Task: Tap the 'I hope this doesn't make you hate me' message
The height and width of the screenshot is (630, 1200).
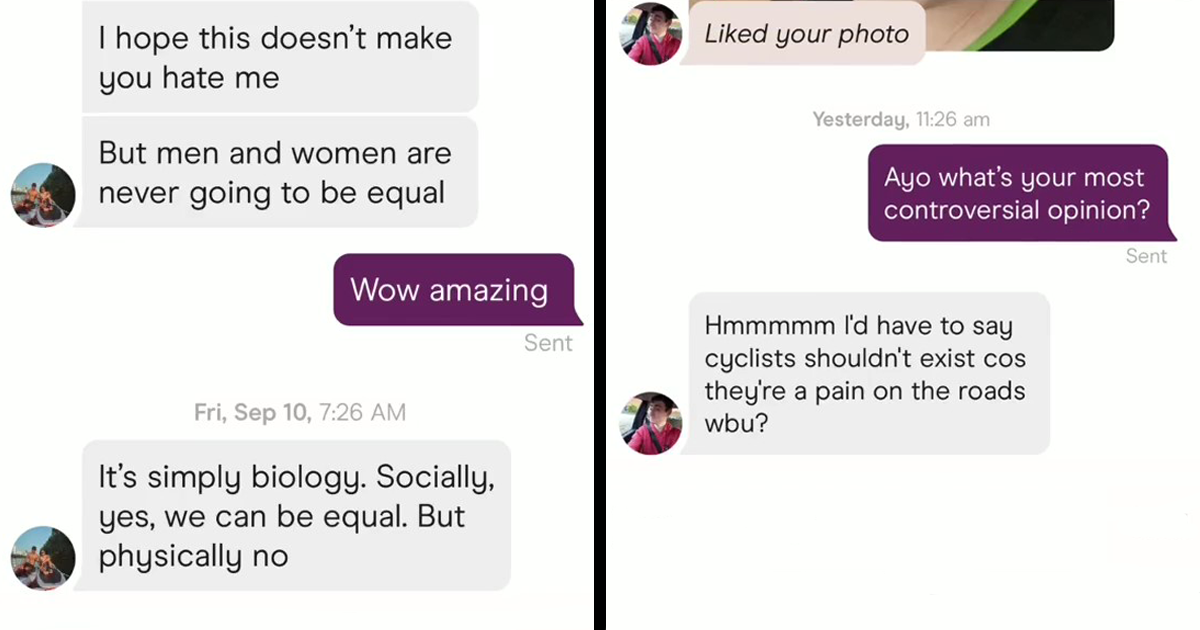Action: click(279, 57)
